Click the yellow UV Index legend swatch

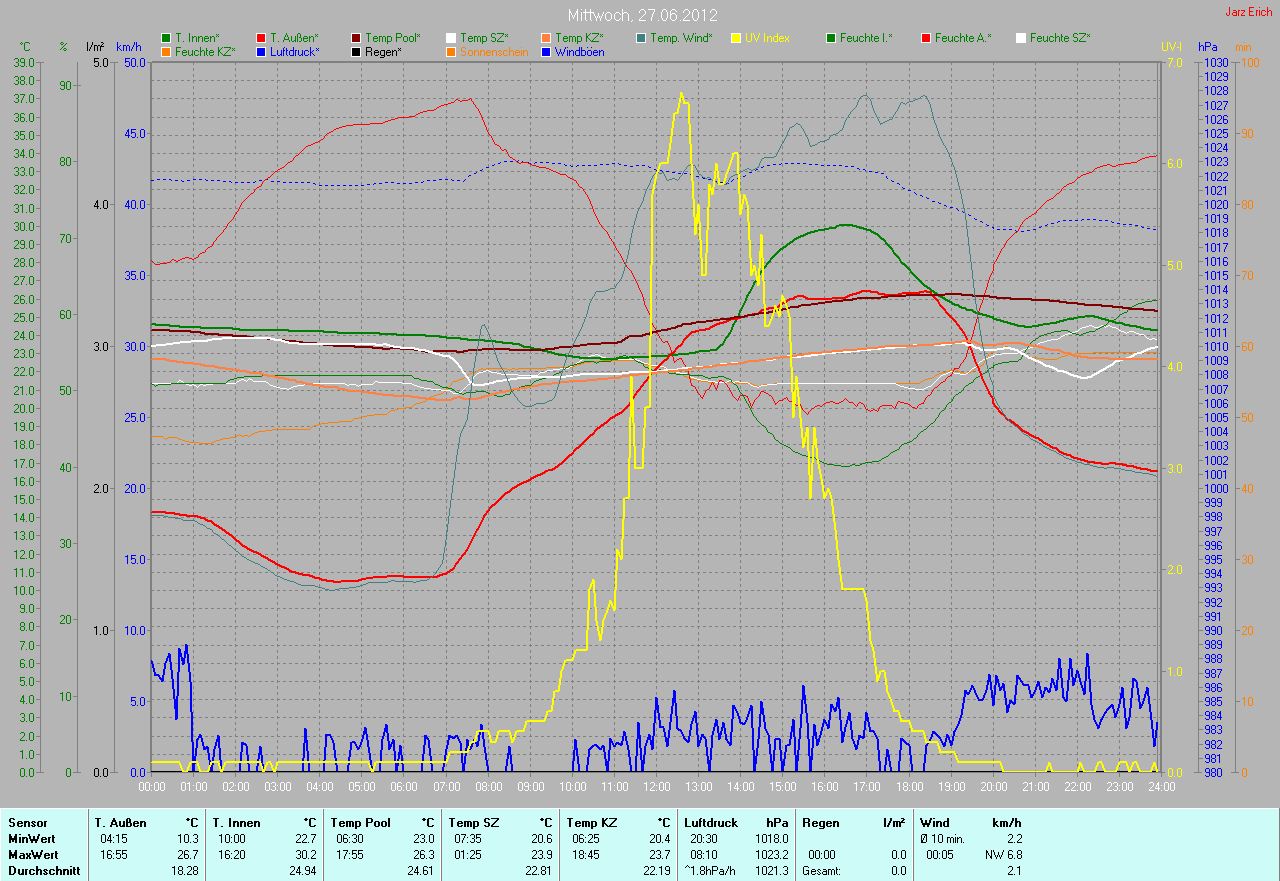(x=736, y=38)
